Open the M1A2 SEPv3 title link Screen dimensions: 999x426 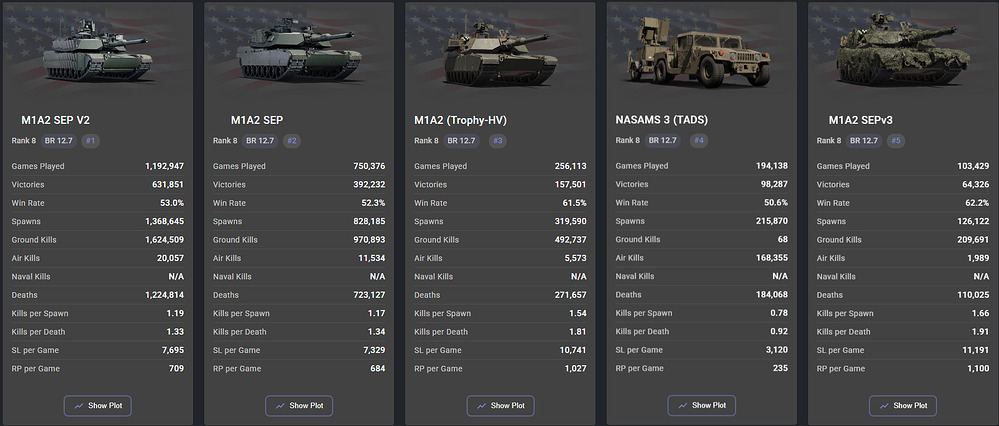858,120
